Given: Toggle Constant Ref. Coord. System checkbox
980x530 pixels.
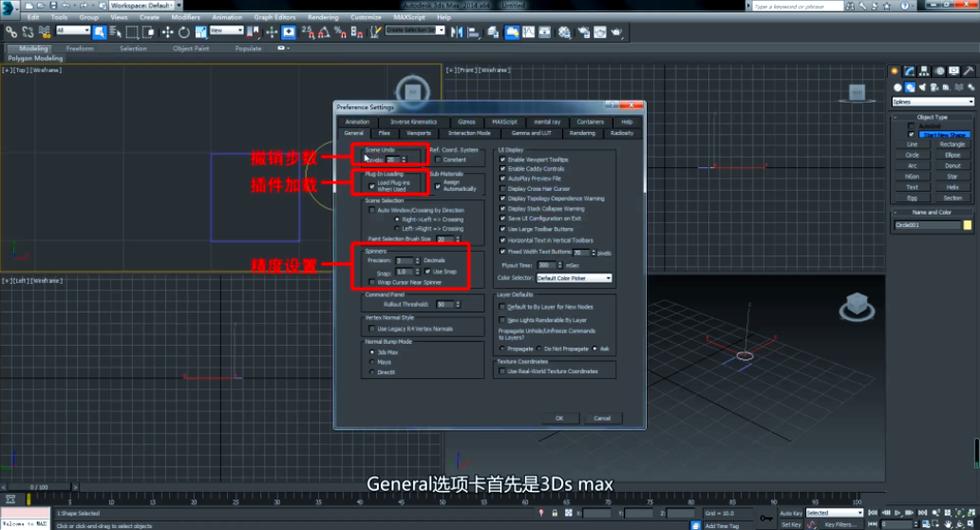Looking at the screenshot, I should (438, 160).
